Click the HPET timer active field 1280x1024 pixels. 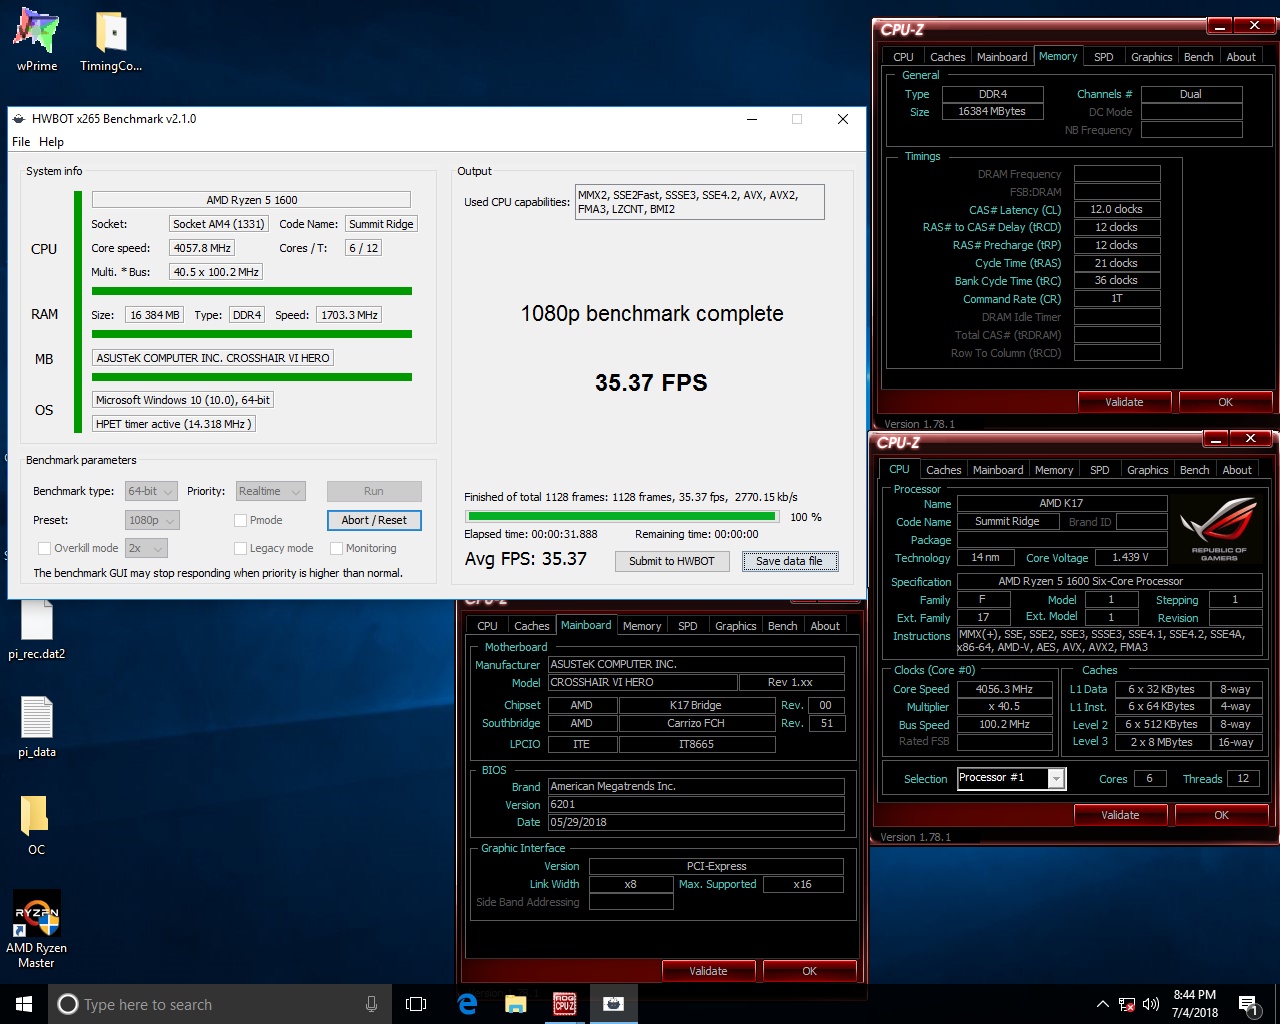174,424
